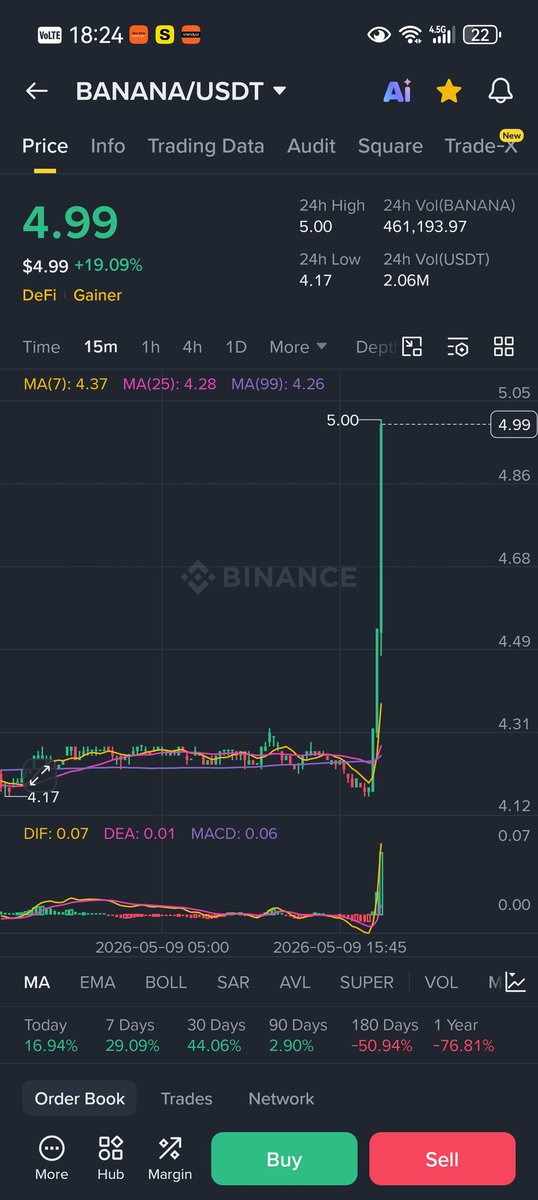
Task: Select the BOLL indicator
Action: pos(166,982)
